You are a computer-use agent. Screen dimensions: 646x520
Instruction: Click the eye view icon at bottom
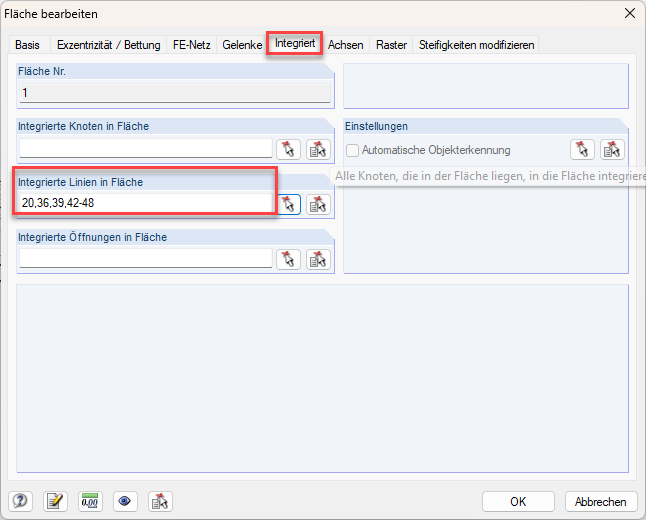point(125,502)
